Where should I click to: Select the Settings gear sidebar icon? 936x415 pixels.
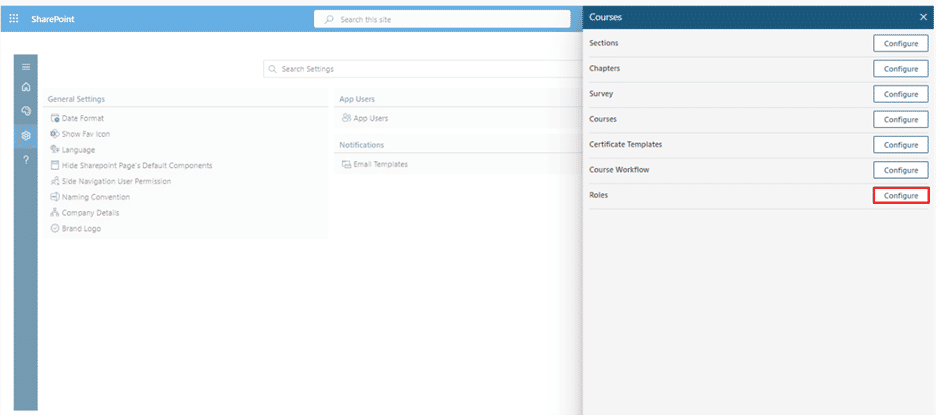[26, 136]
